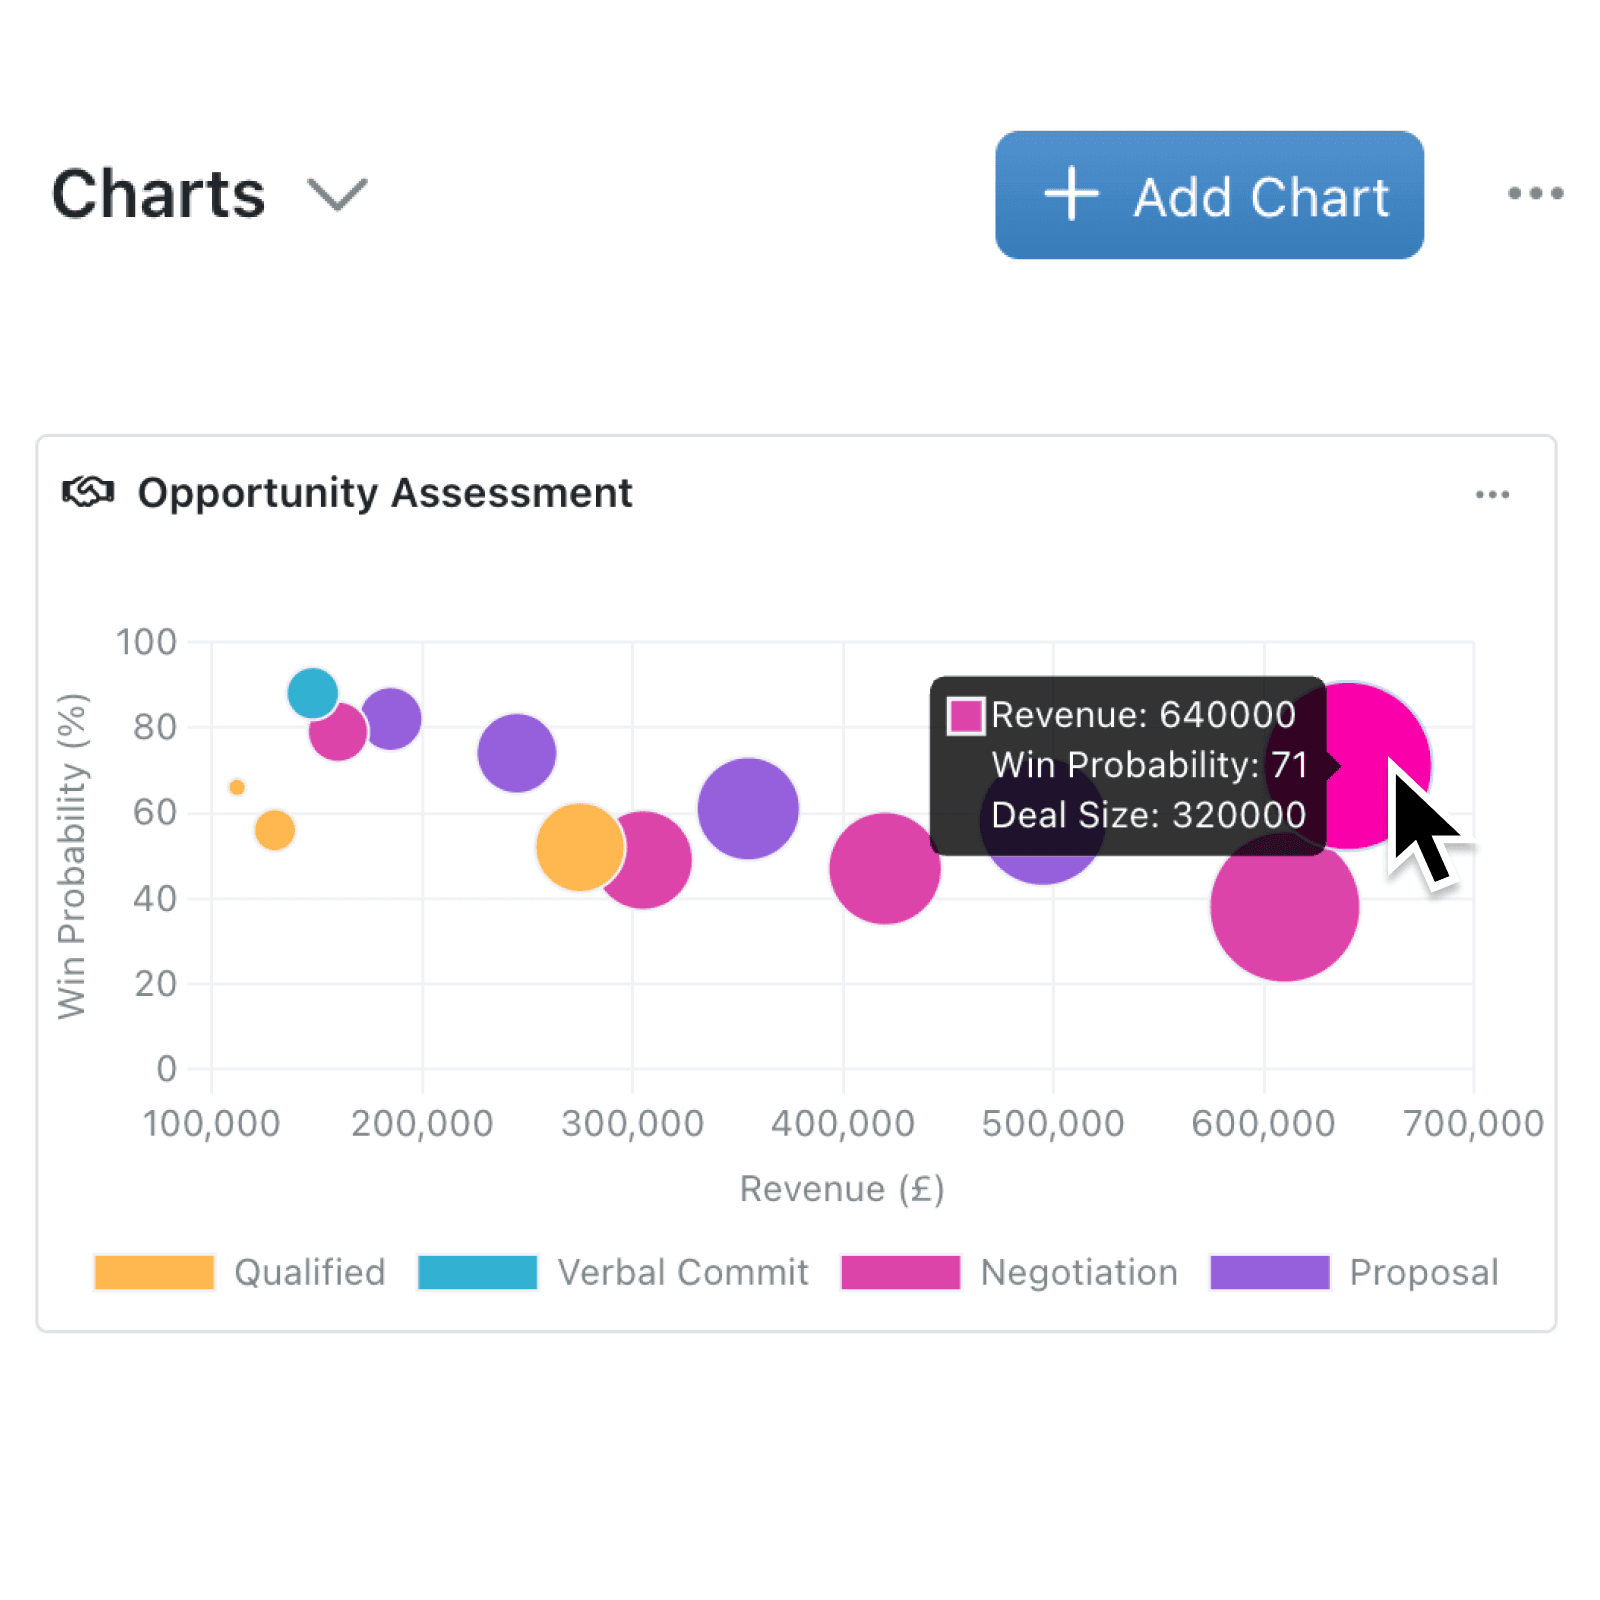Toggle the Proposal series off
1600x1600 pixels.
click(1269, 1272)
